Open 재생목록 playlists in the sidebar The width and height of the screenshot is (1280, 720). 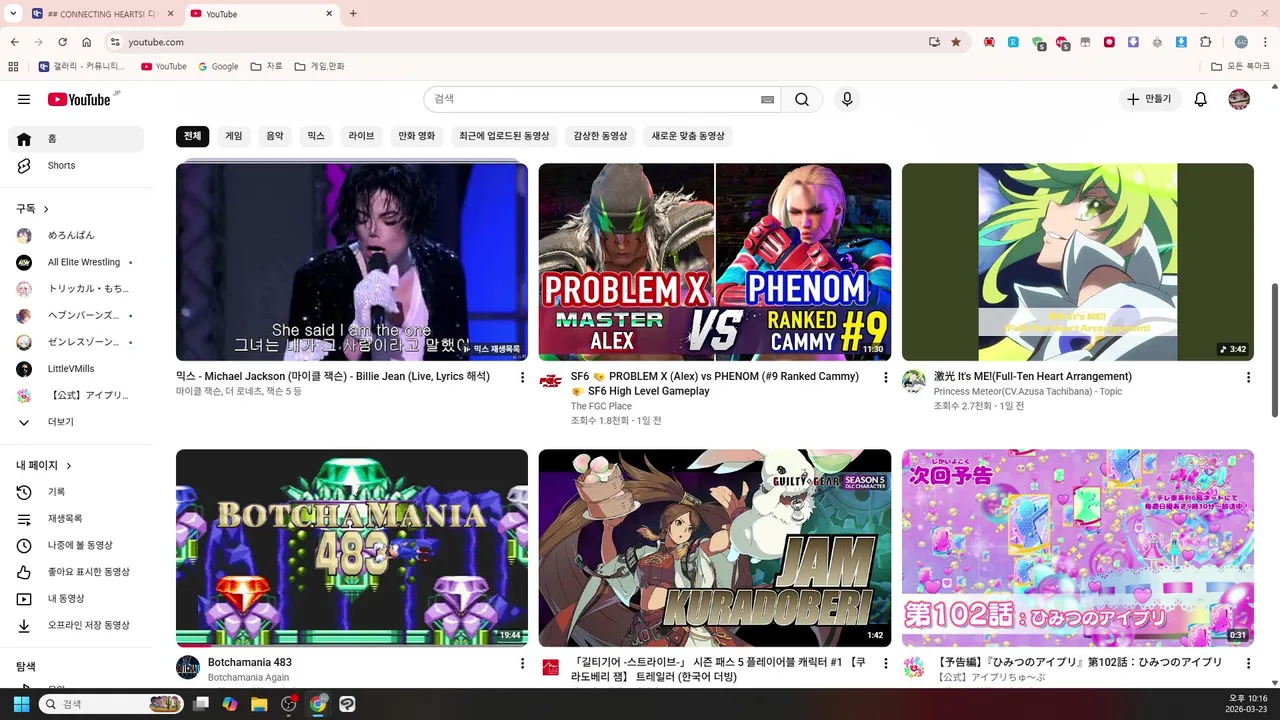click(x=76, y=519)
